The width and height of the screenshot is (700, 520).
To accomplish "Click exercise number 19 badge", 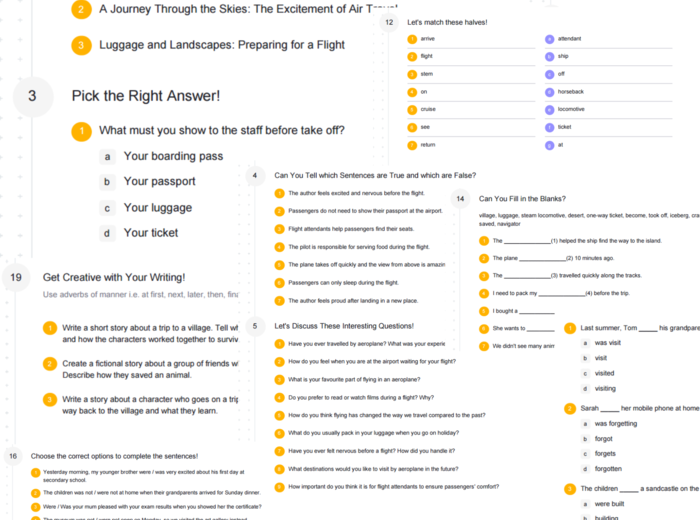I will 16,277.
